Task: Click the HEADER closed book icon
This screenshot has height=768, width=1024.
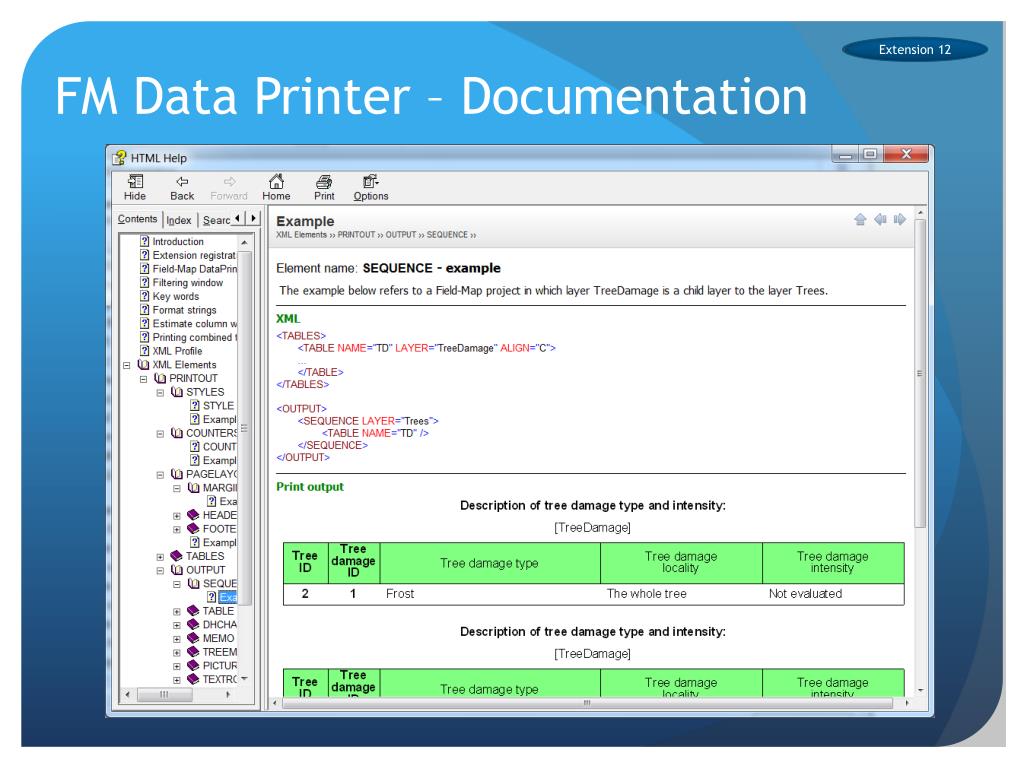Action: (x=193, y=515)
